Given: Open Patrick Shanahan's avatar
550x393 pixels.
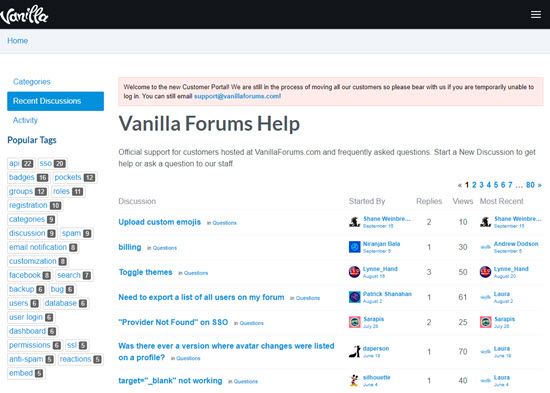Looking at the screenshot, I should [x=354, y=297].
